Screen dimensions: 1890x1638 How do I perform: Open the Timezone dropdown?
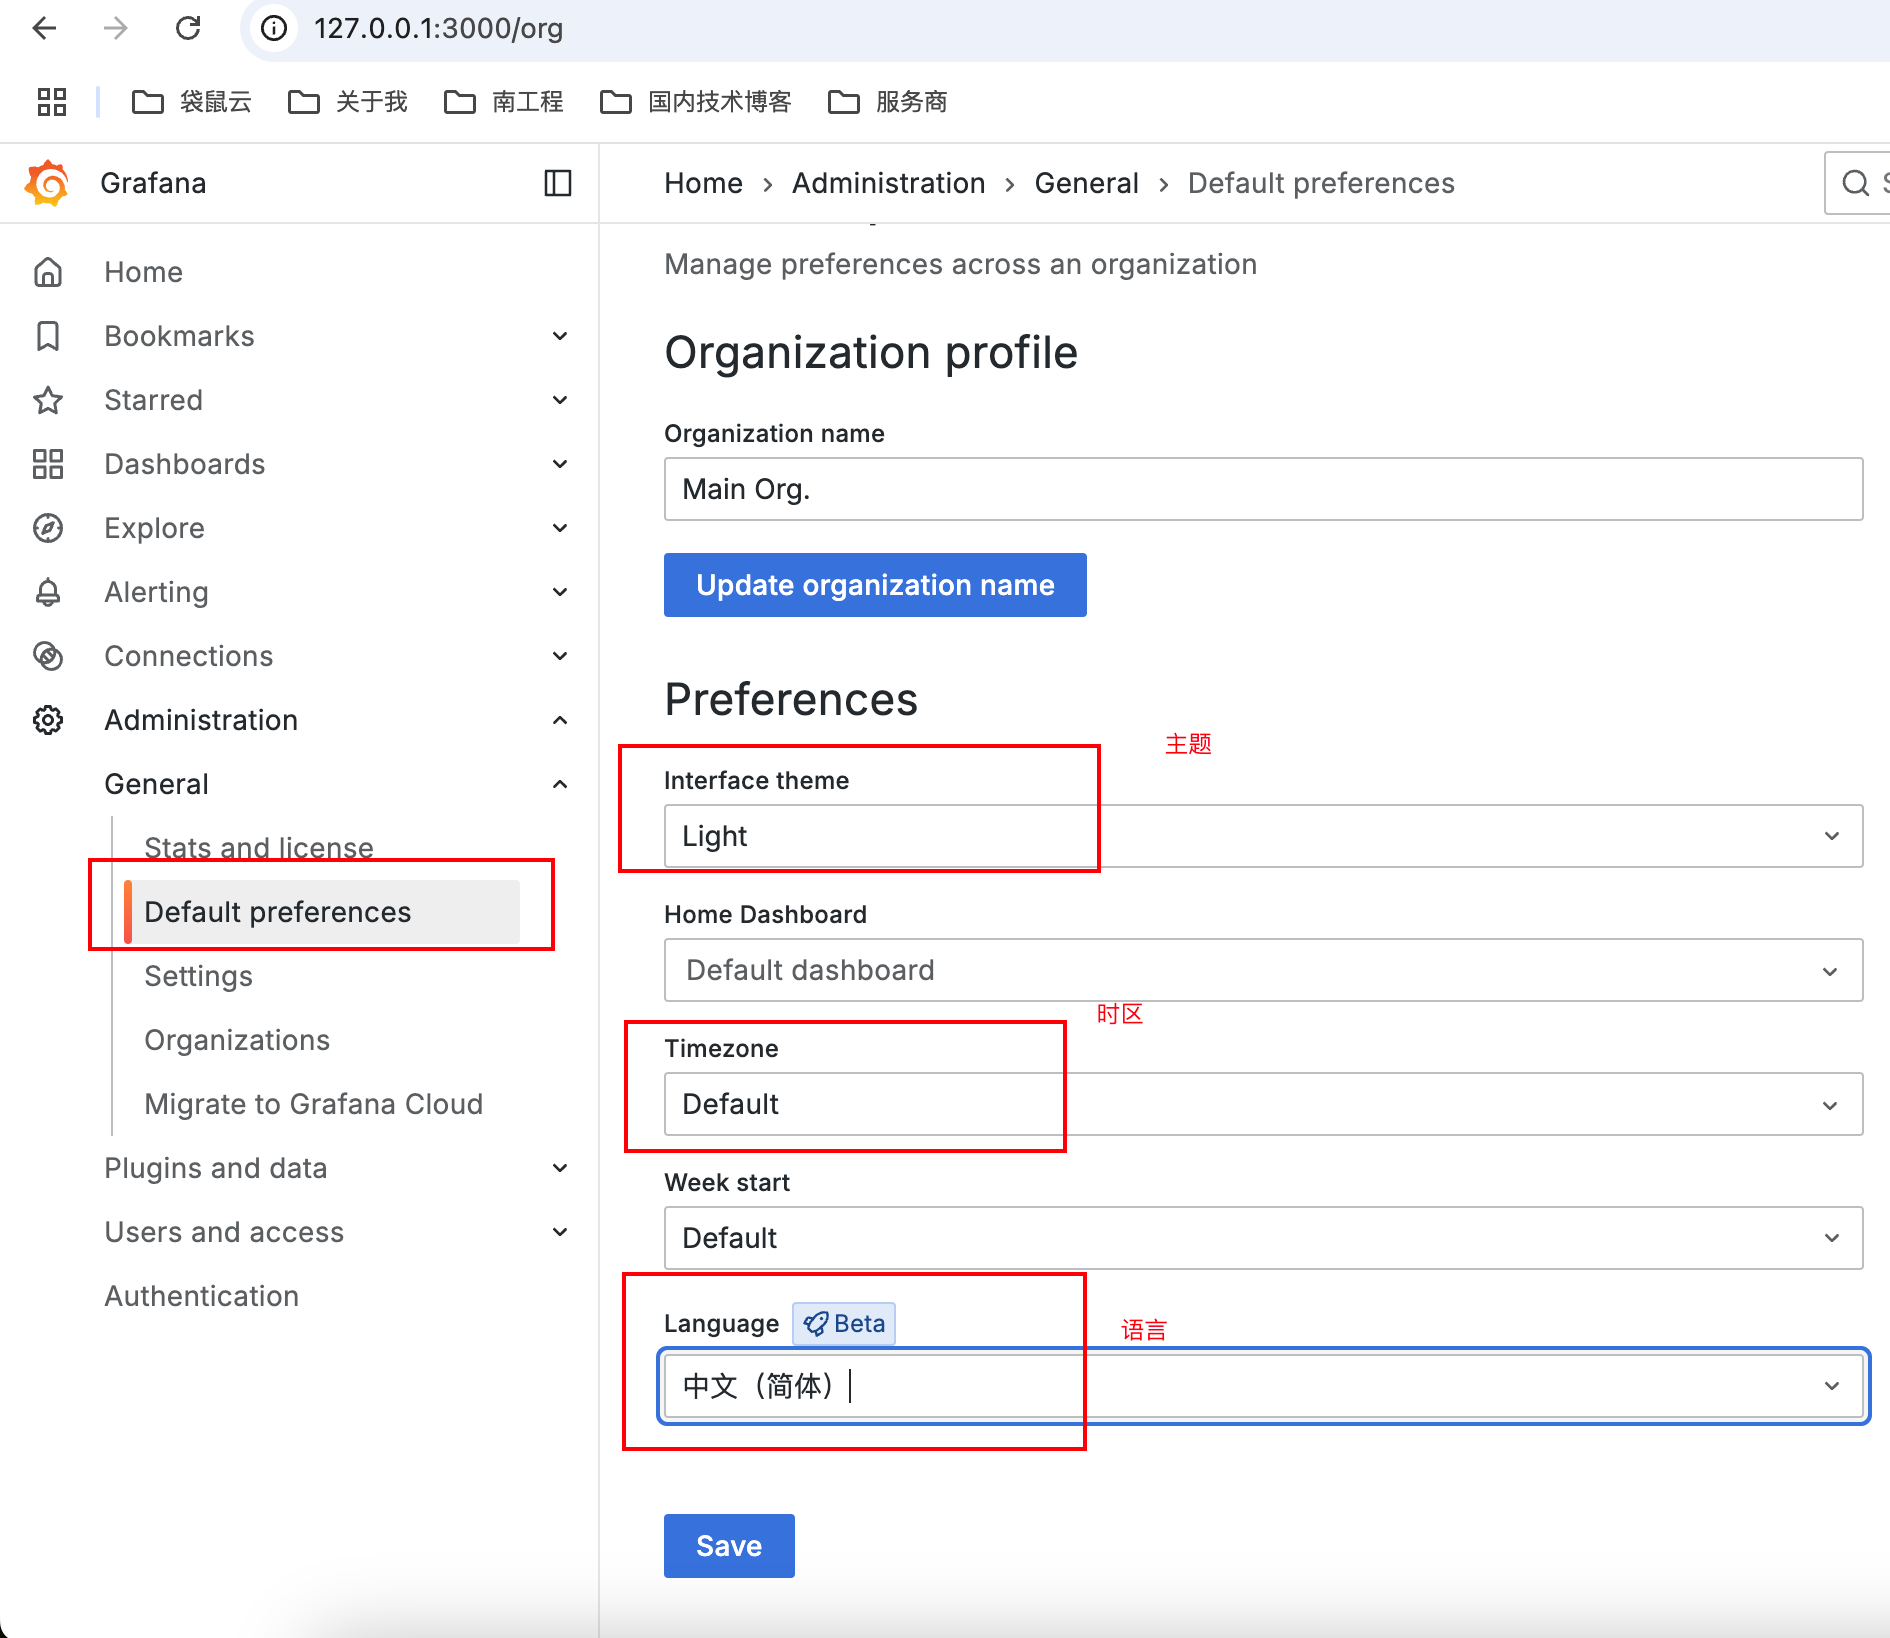point(1263,1104)
